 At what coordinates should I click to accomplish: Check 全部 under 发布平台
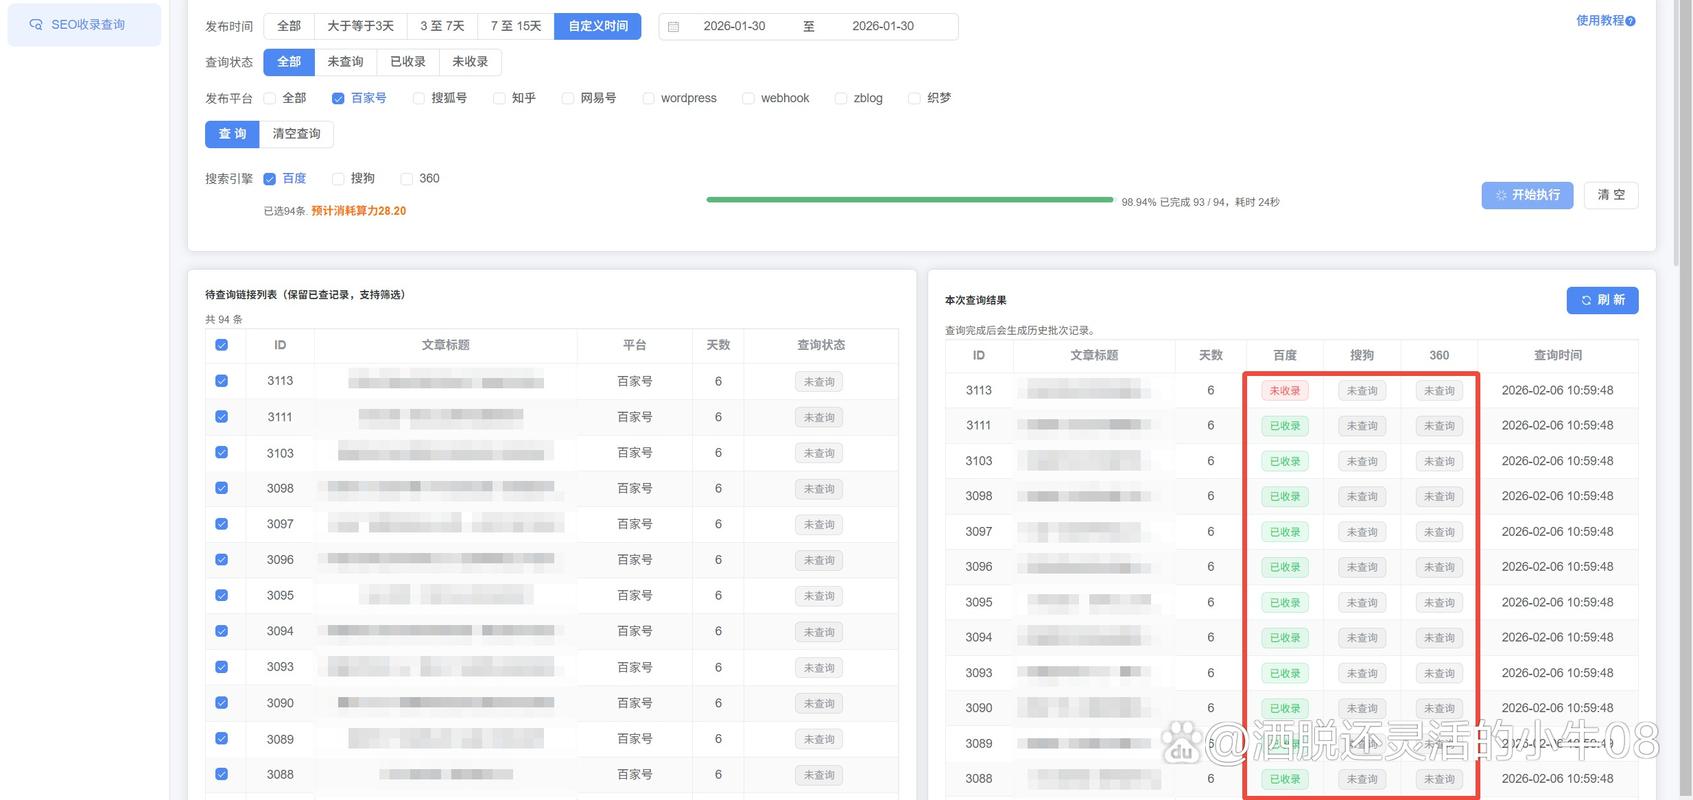tap(269, 98)
